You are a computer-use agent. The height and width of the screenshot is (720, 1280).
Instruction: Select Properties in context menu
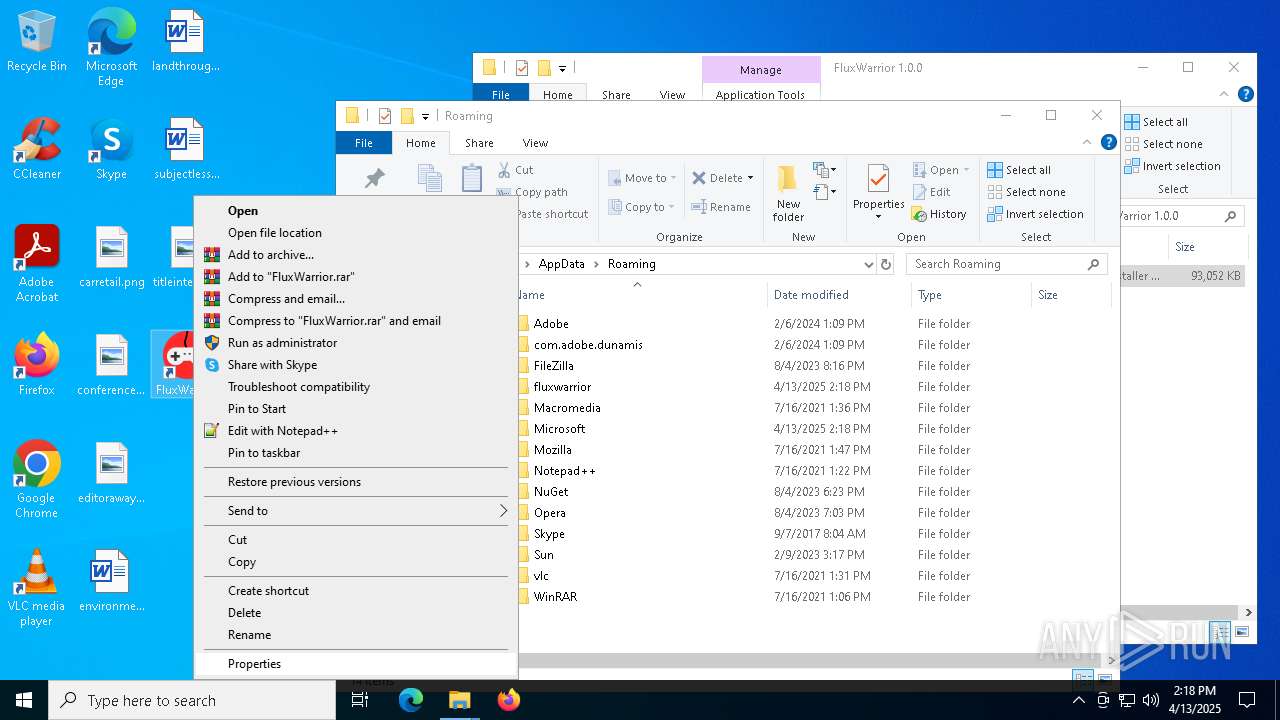click(x=356, y=664)
